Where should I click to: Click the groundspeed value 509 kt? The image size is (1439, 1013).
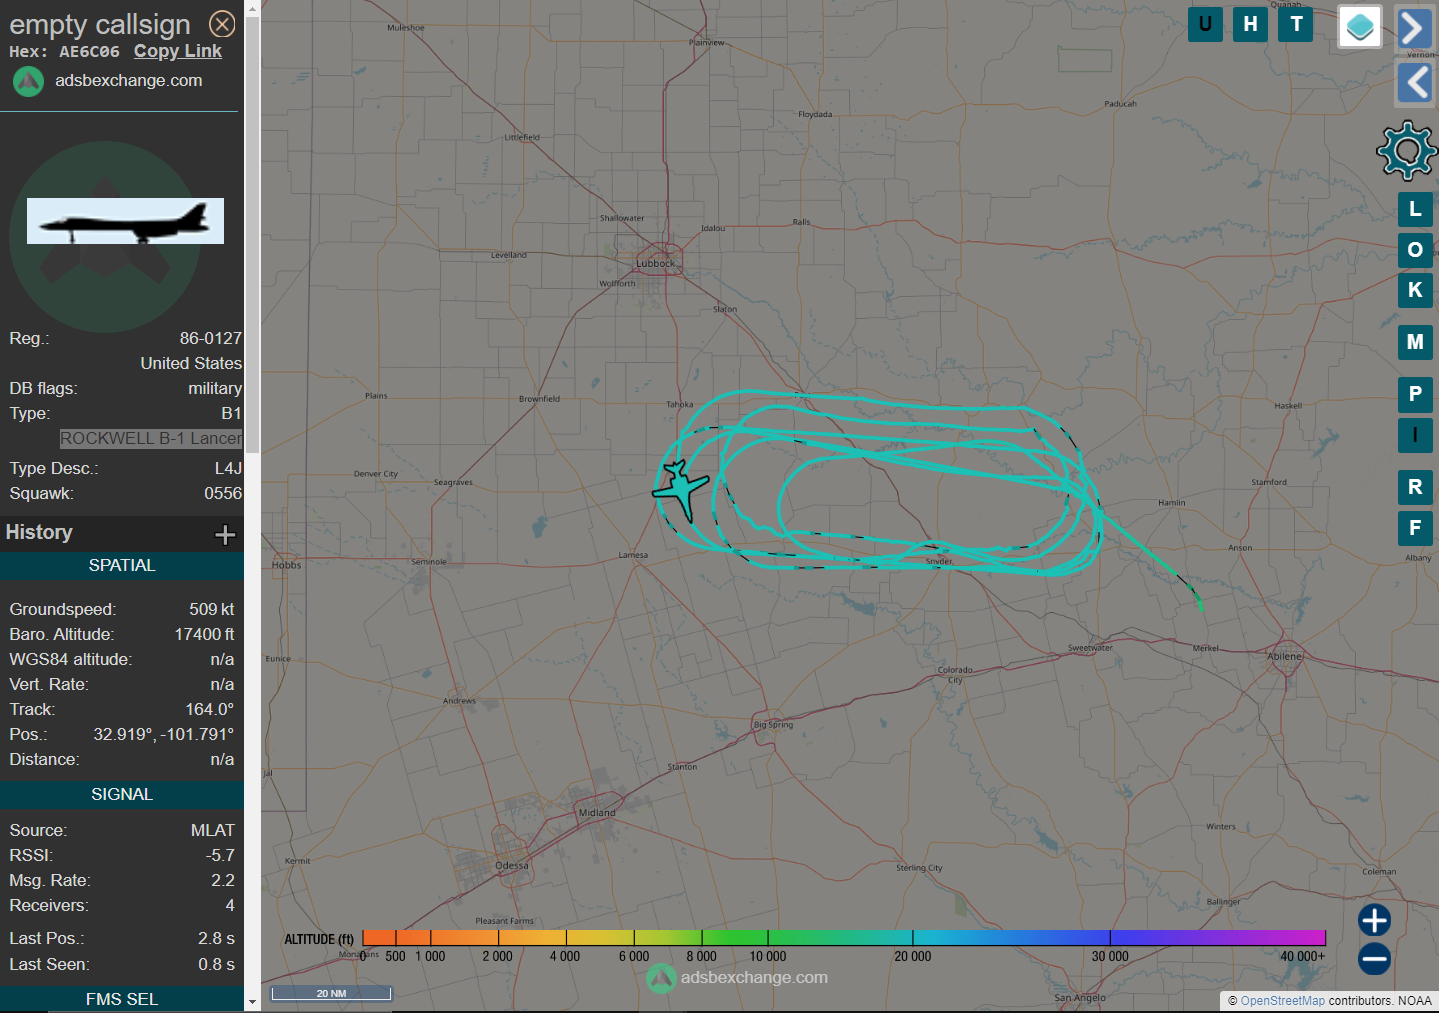coord(212,610)
